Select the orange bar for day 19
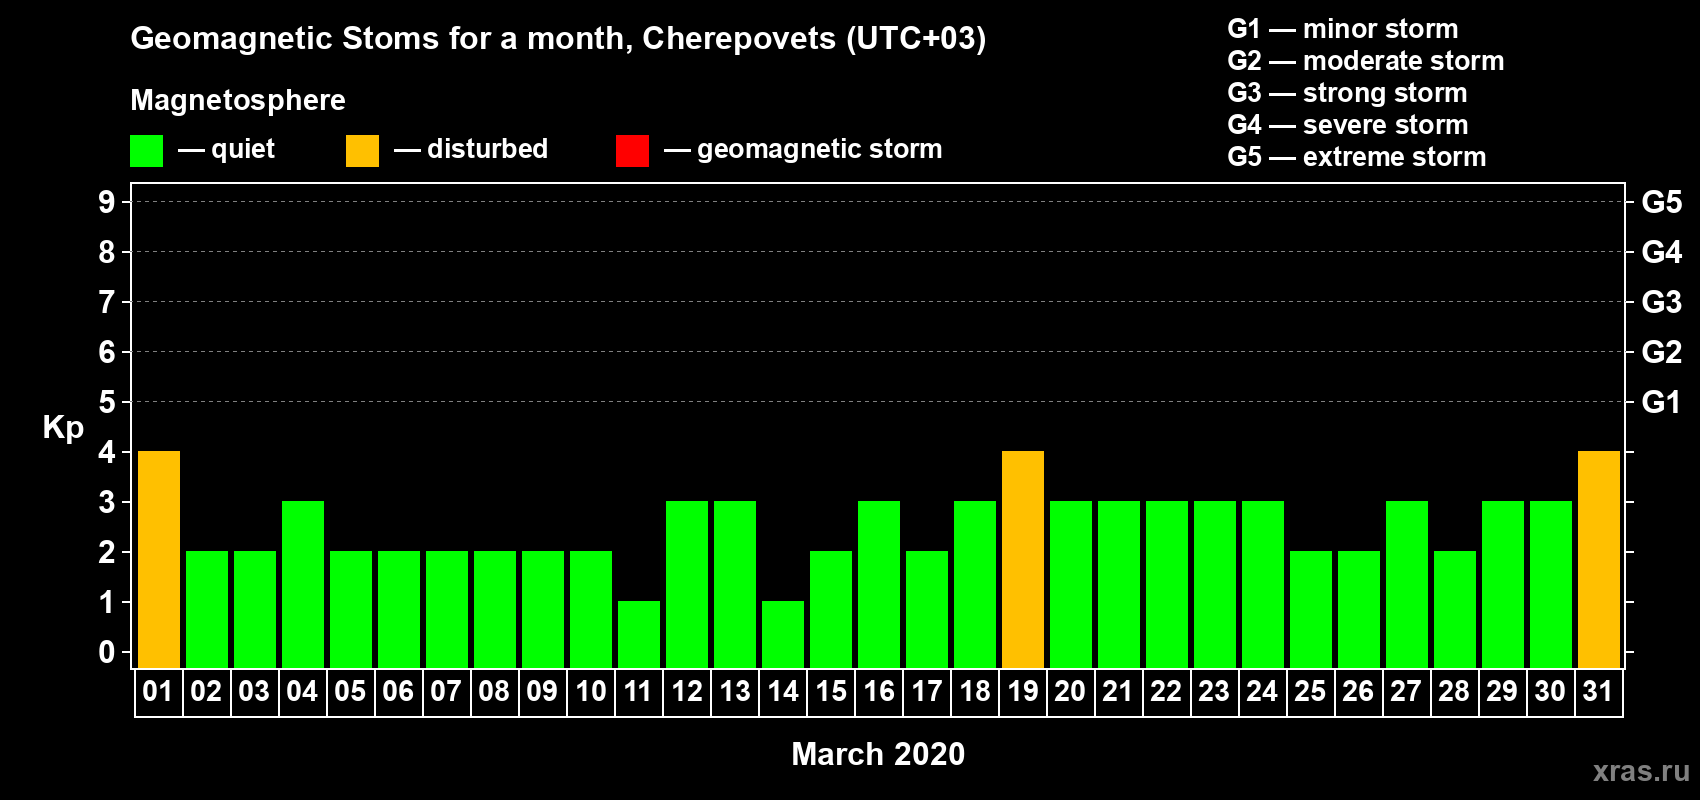The height and width of the screenshot is (800, 1700). click(x=1023, y=559)
